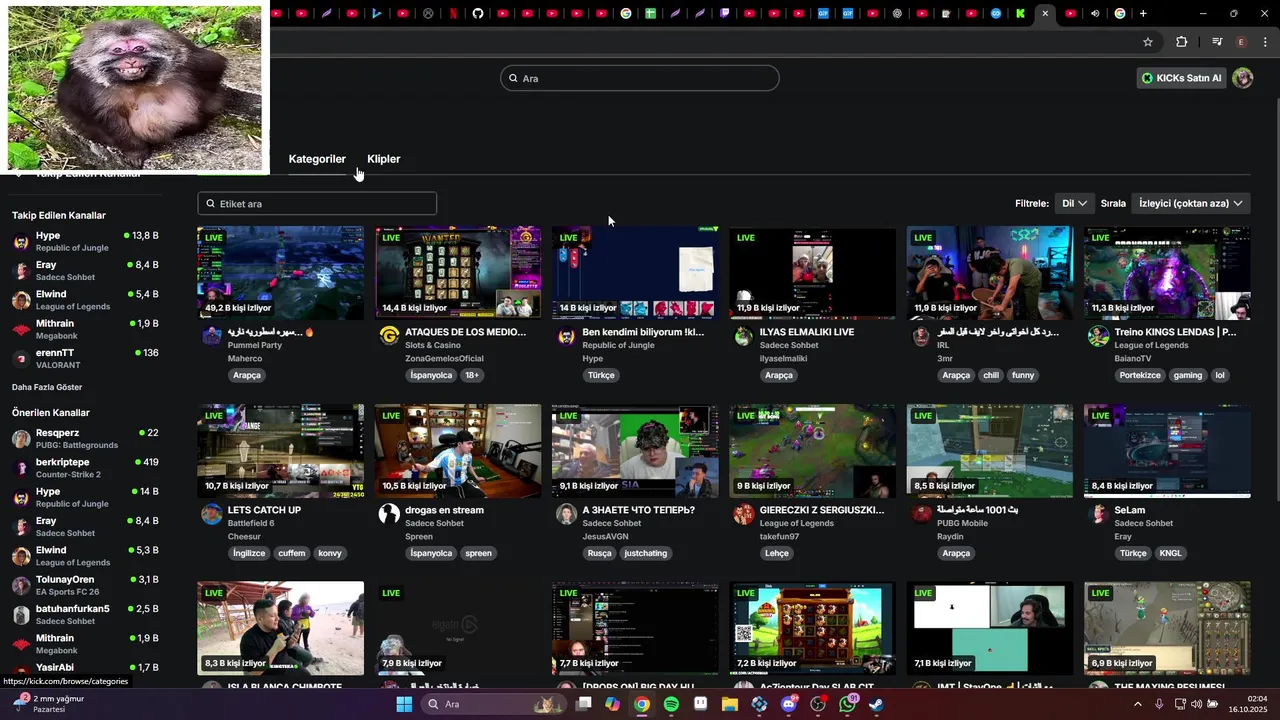The height and width of the screenshot is (720, 1280).
Task: Open 'PUBG Mobile' category under Raydin stream
Action: [x=962, y=523]
